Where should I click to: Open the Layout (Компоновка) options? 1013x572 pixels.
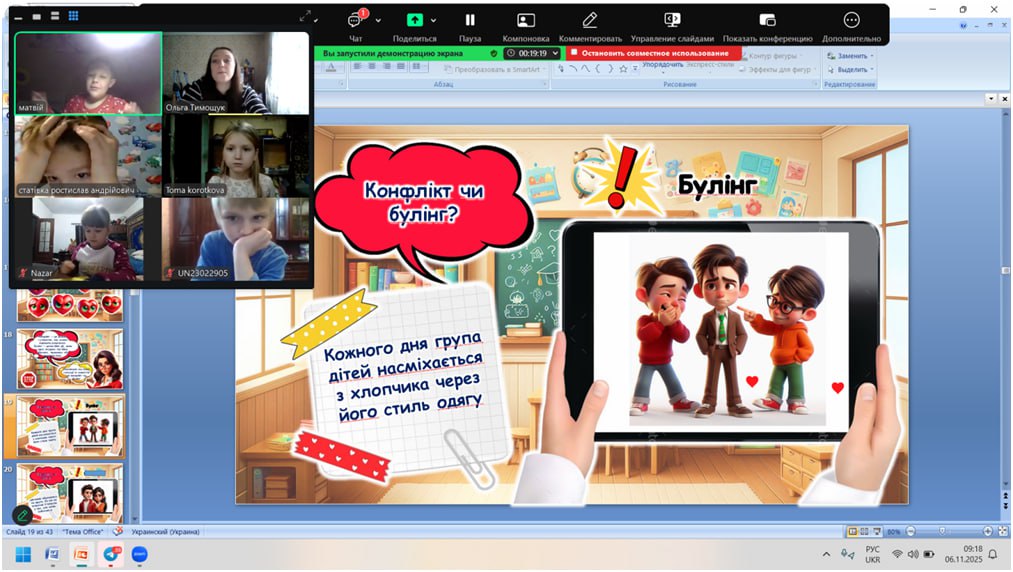click(x=526, y=22)
